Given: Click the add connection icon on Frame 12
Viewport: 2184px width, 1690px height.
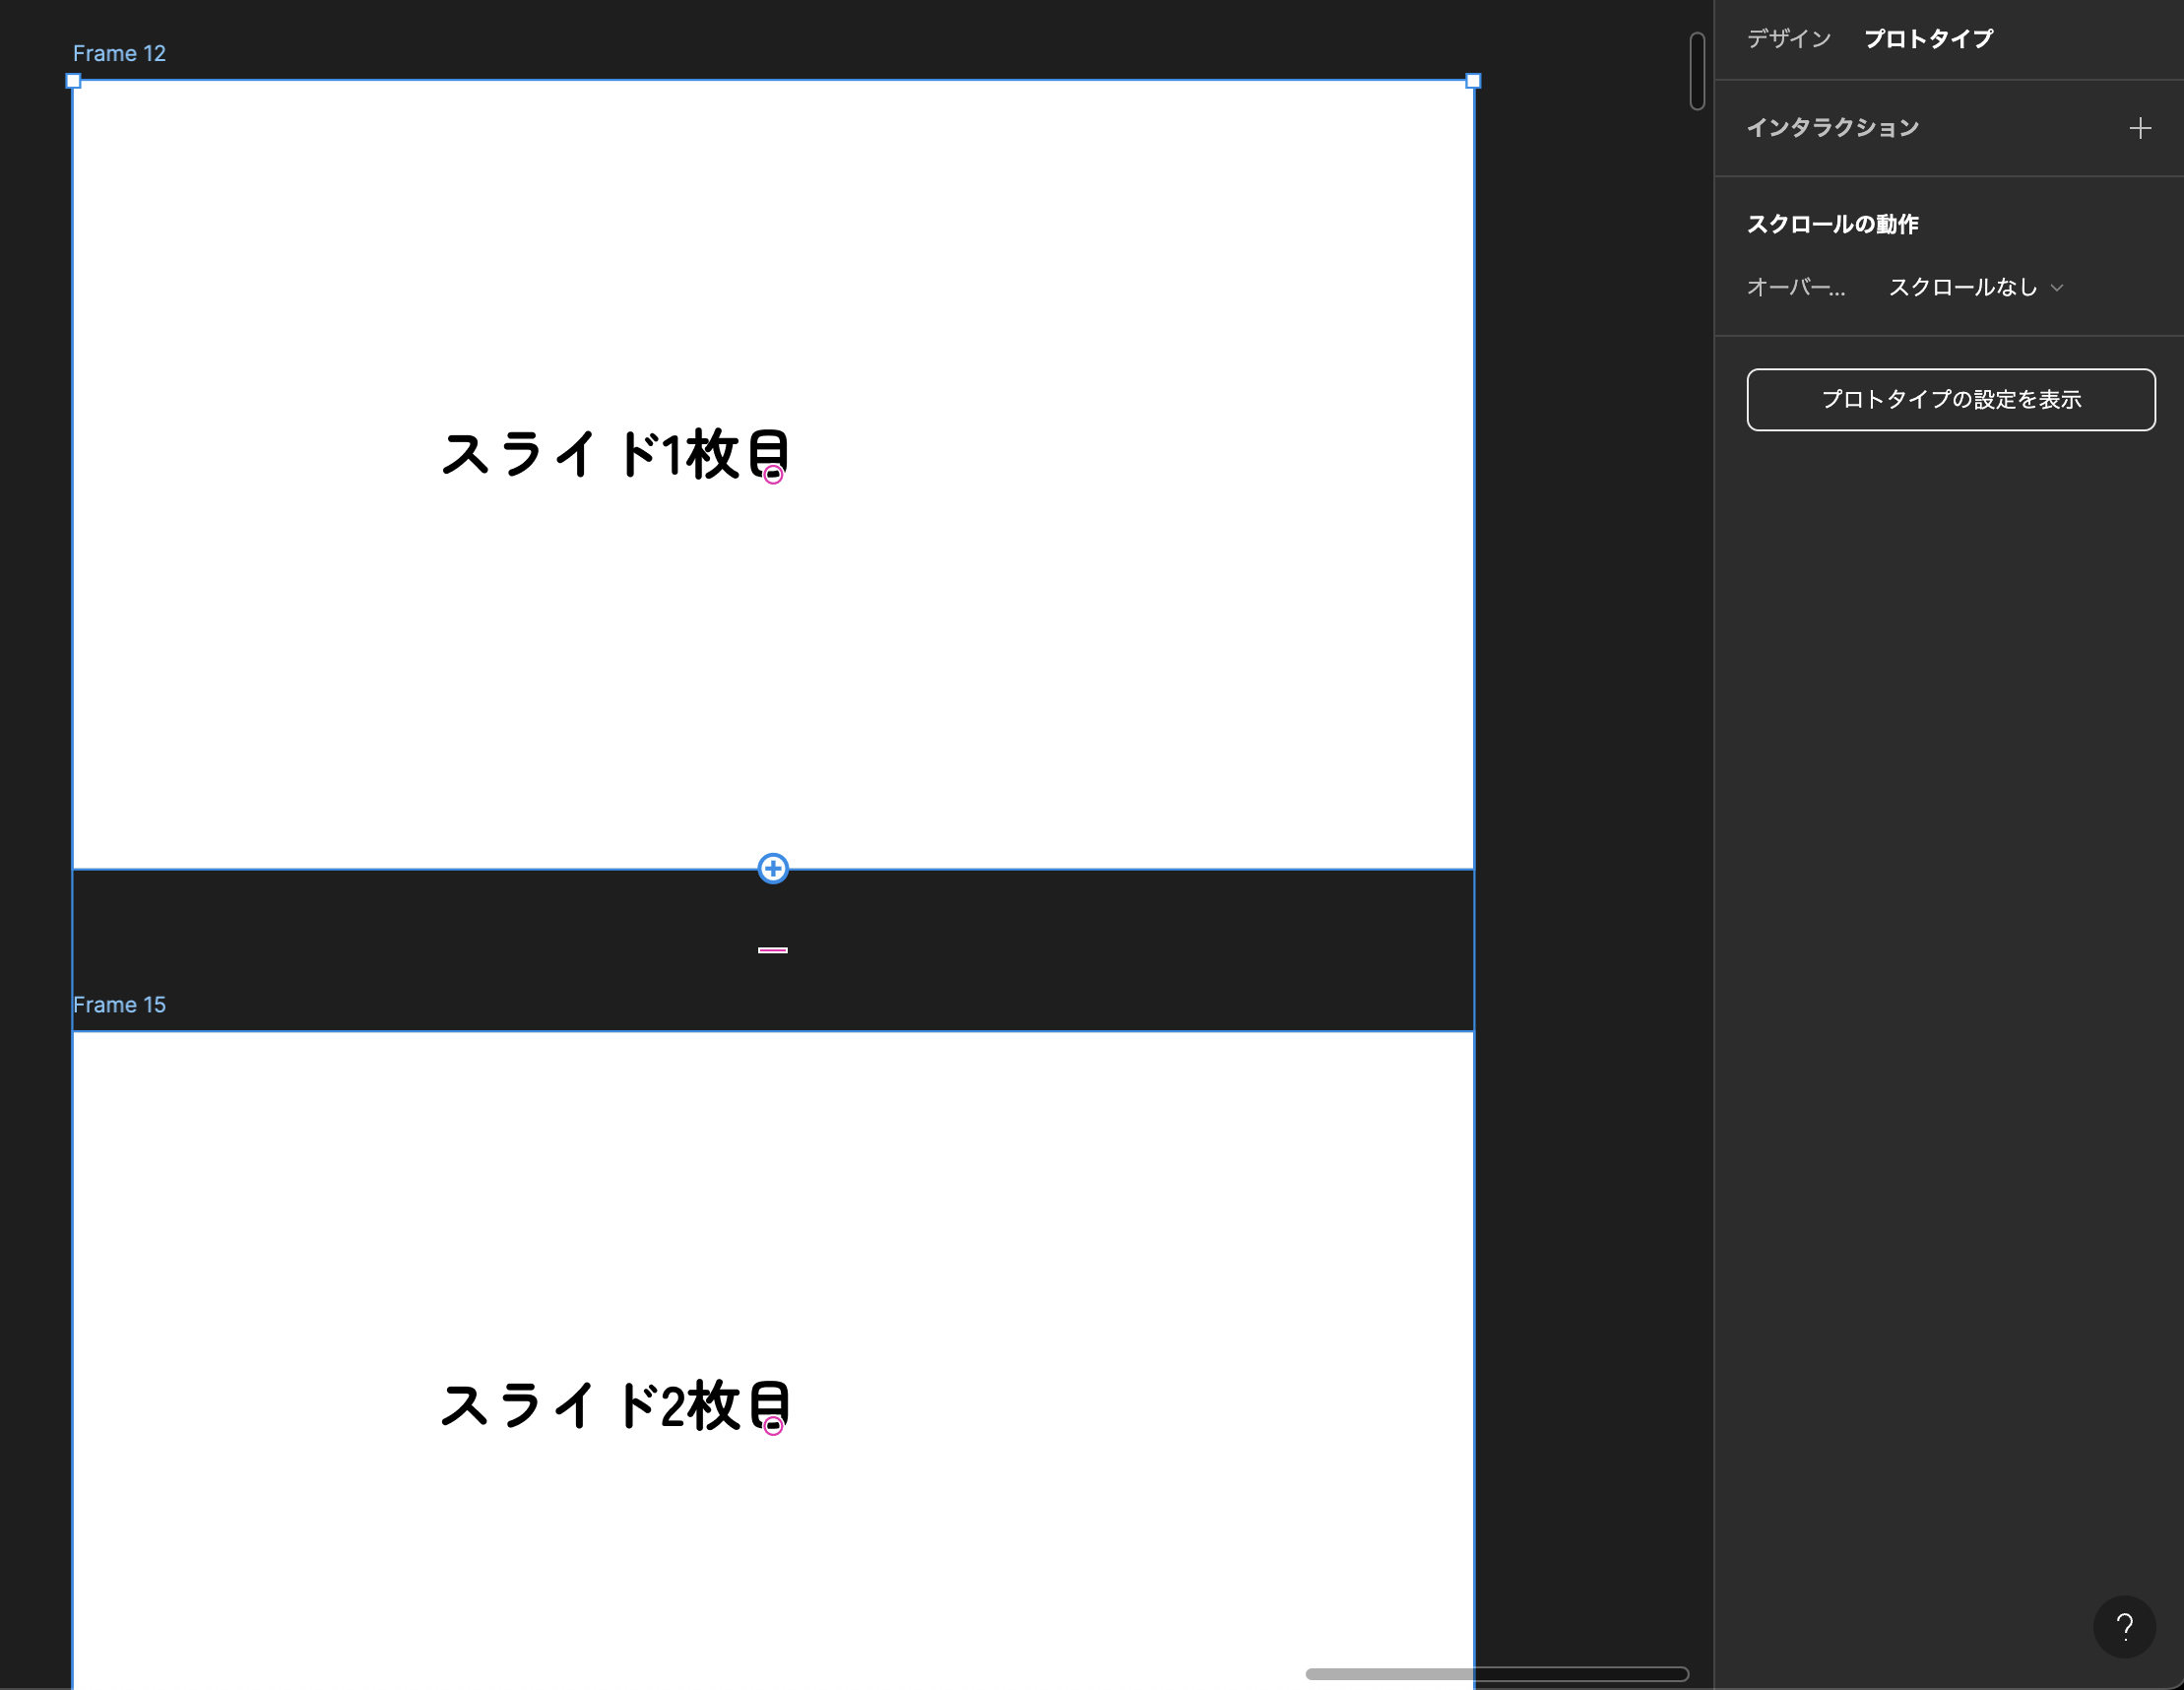Looking at the screenshot, I should [x=773, y=868].
